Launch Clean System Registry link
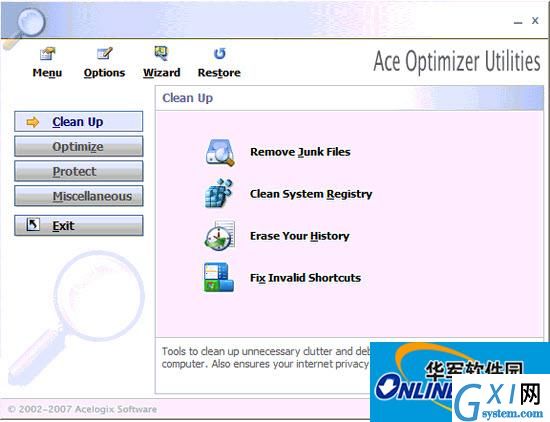Screen dimensions: 550x422 pos(311,194)
